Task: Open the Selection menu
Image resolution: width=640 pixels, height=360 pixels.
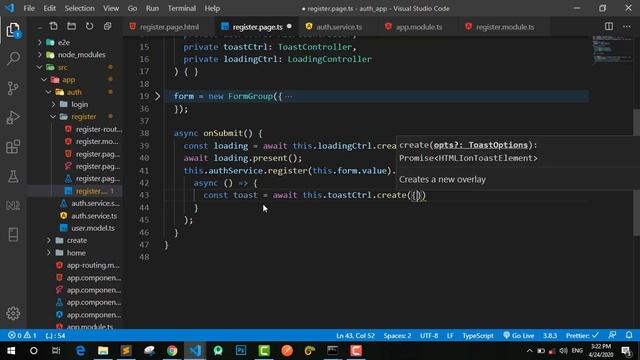Action: (79, 8)
